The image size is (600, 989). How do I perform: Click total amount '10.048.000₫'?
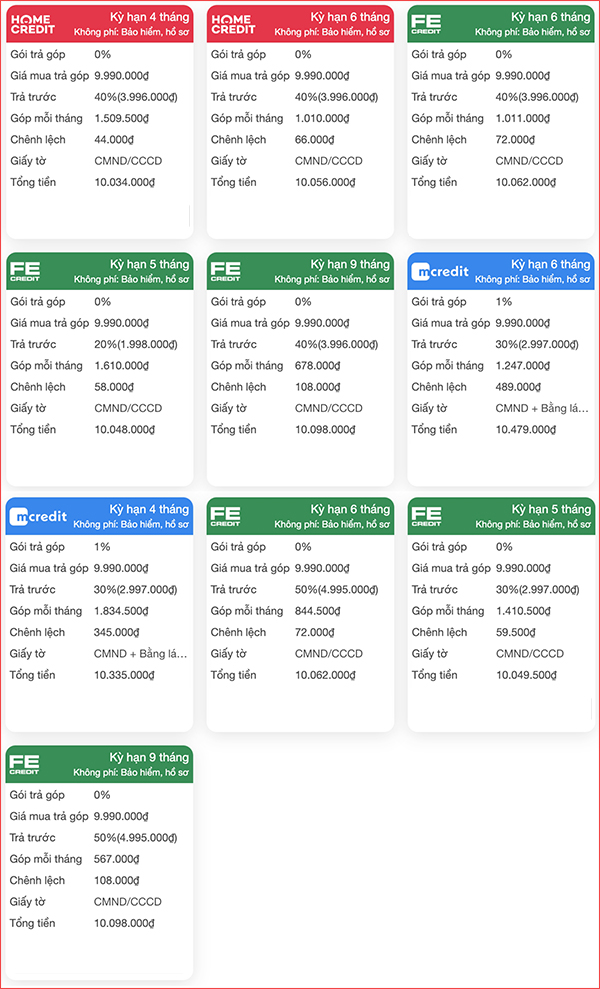coord(124,430)
